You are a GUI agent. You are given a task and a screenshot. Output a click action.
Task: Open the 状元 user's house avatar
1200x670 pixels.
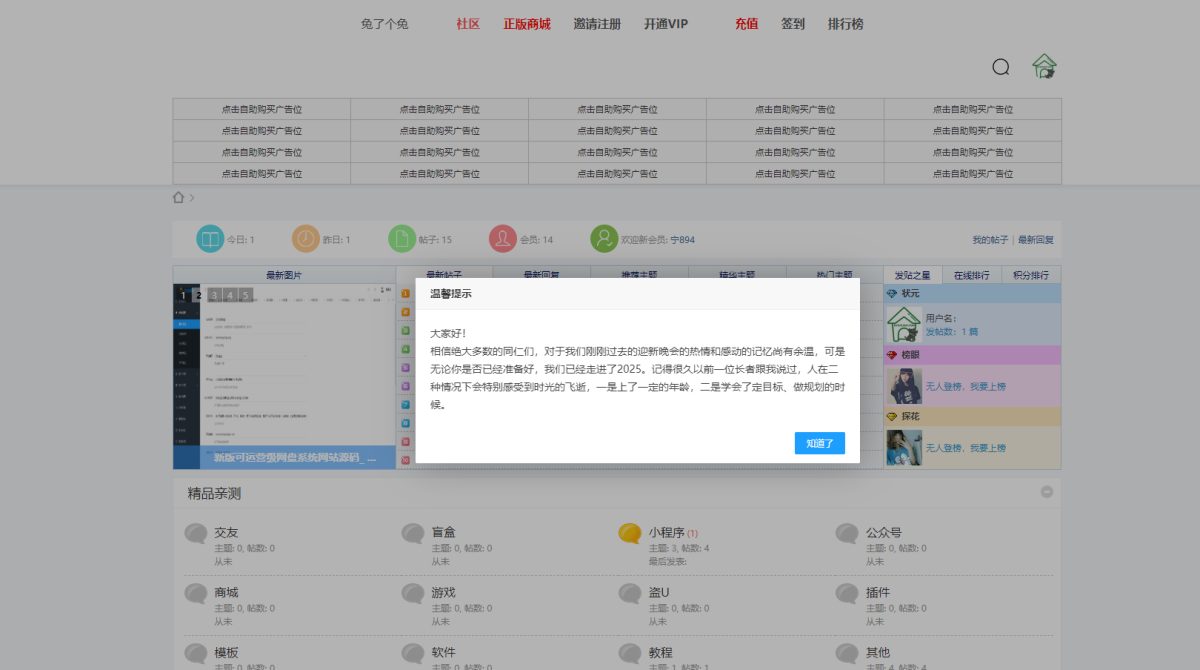tap(904, 324)
